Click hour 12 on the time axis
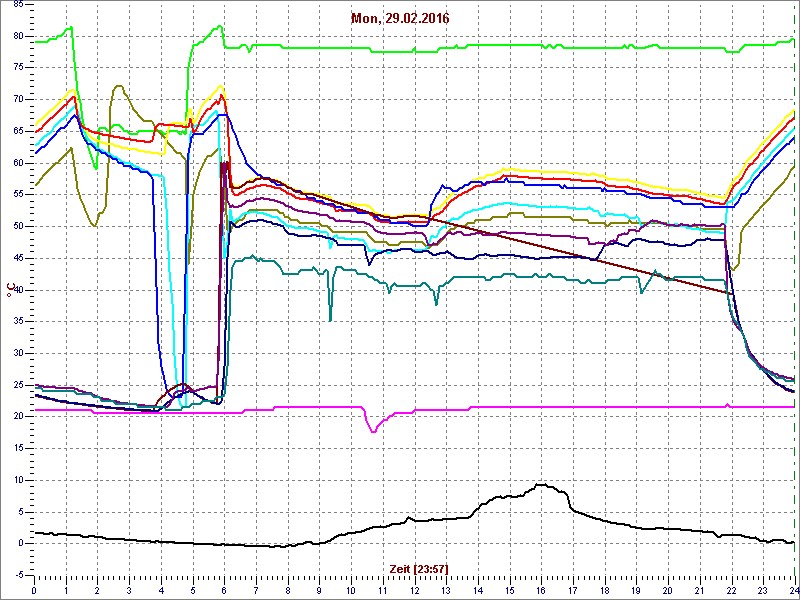The height and width of the screenshot is (600, 800). (x=414, y=588)
